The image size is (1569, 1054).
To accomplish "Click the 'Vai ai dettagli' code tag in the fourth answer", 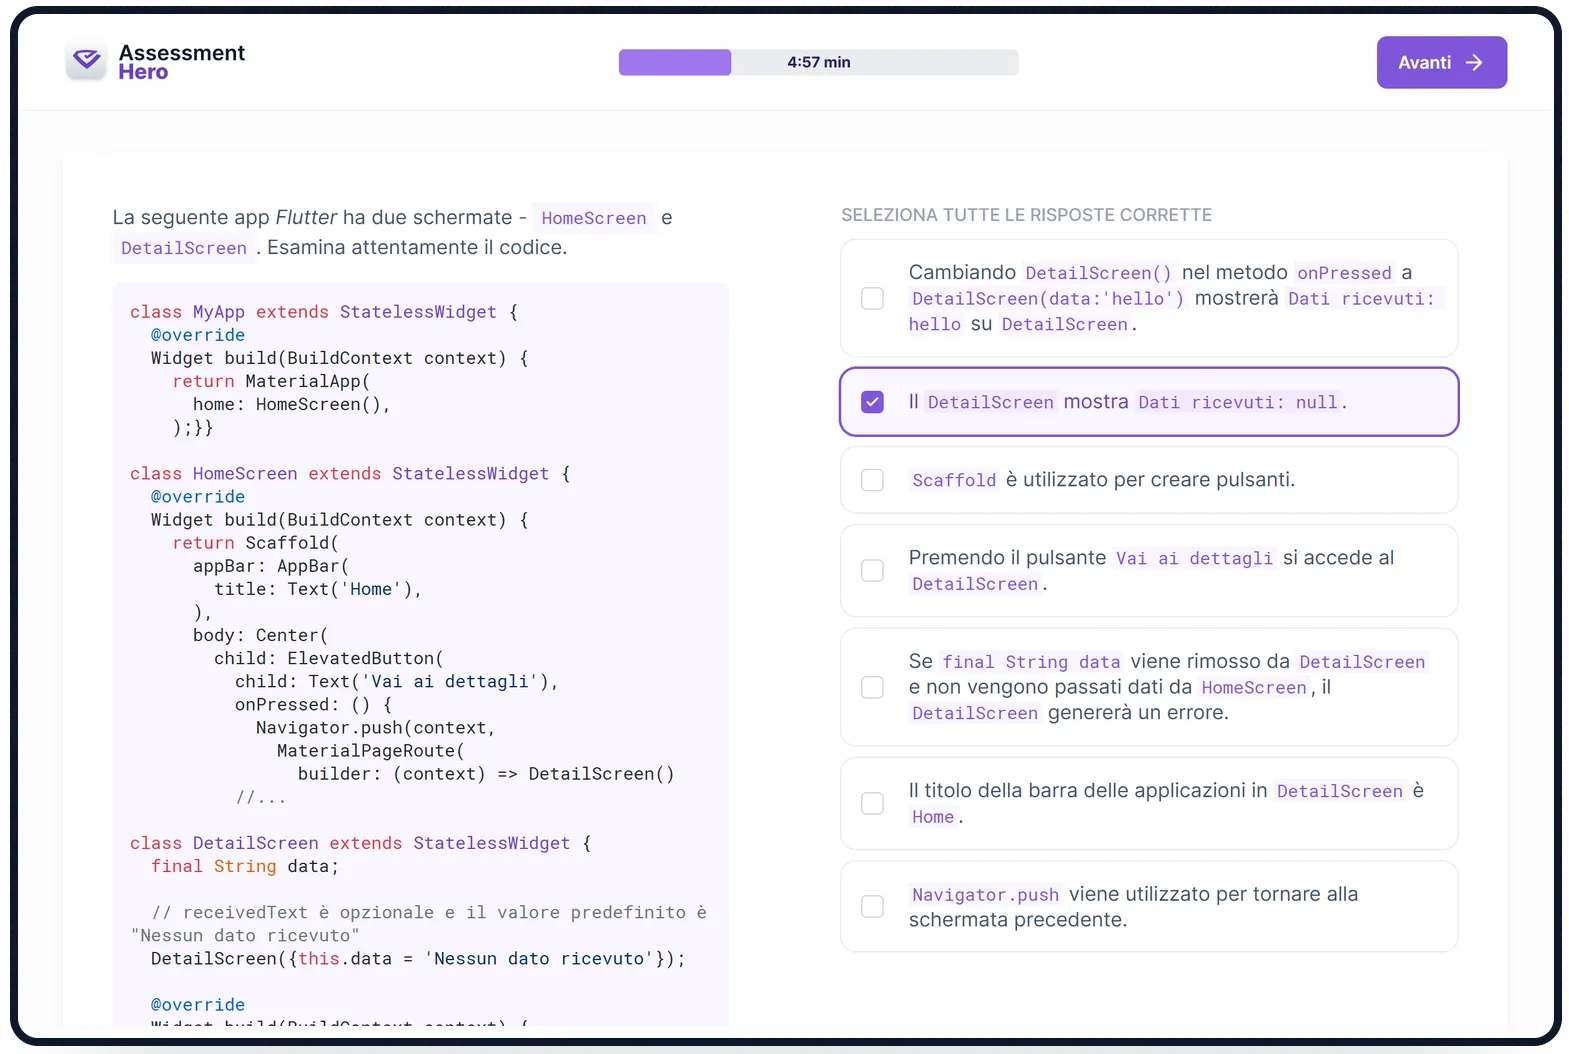I will pos(1194,558).
